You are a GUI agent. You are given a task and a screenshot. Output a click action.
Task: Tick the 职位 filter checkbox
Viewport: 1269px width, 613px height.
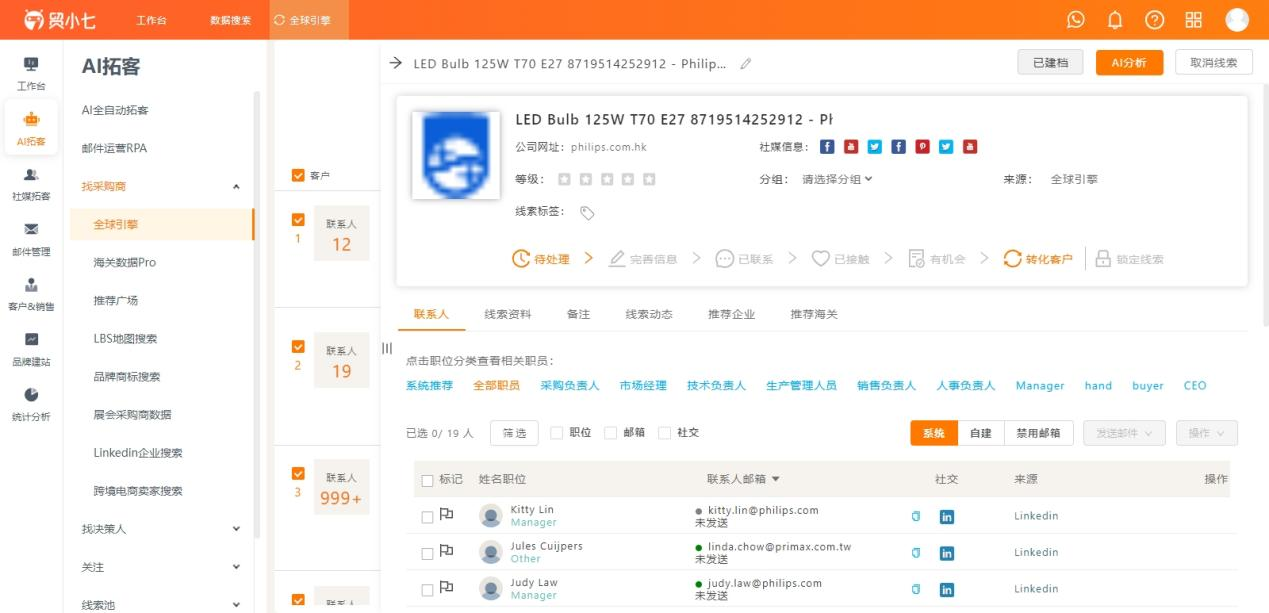[x=557, y=433]
